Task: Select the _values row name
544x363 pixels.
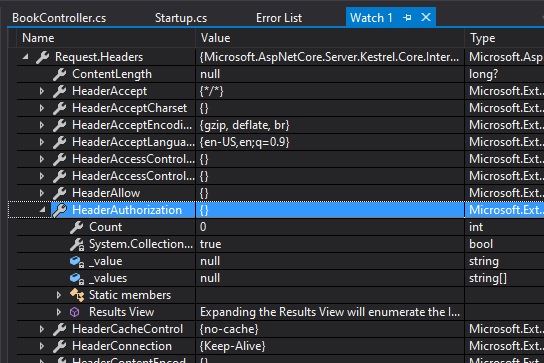Action: coord(108,278)
